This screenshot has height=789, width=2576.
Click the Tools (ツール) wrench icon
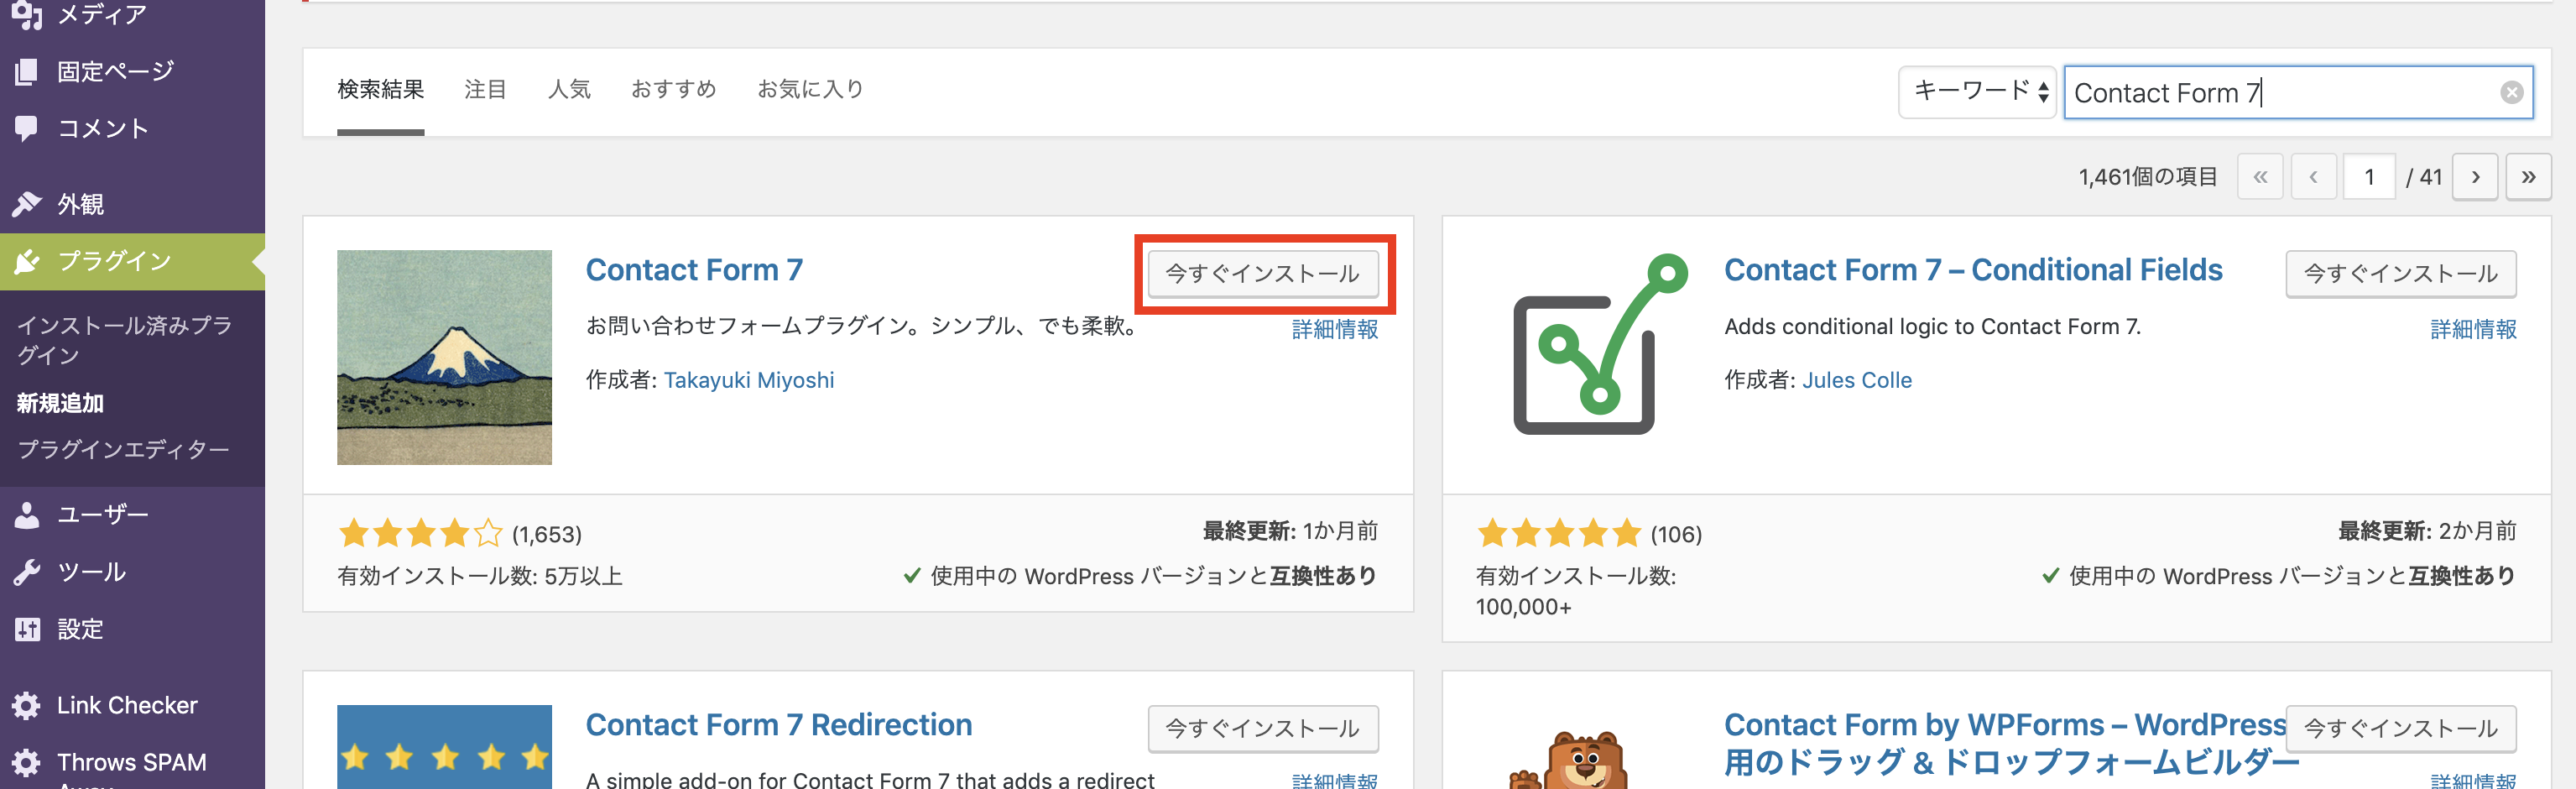26,572
